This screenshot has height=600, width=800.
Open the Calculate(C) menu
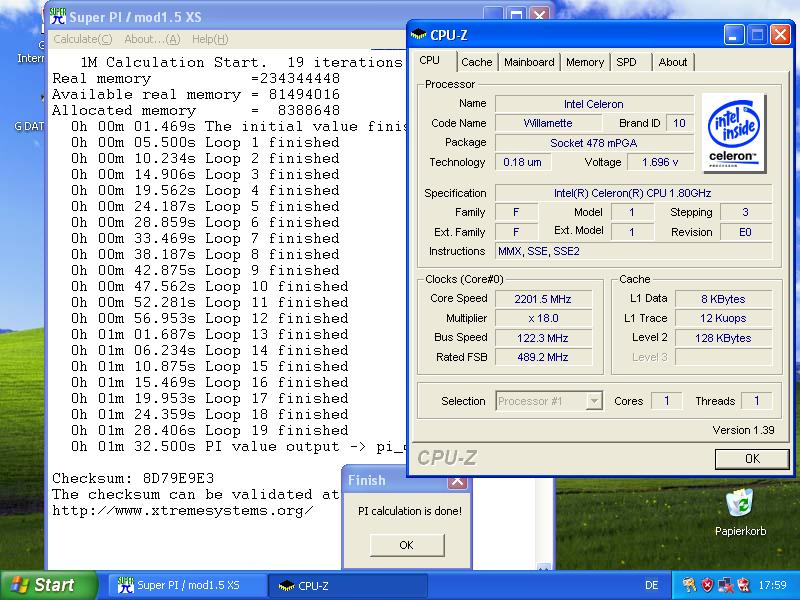click(83, 39)
